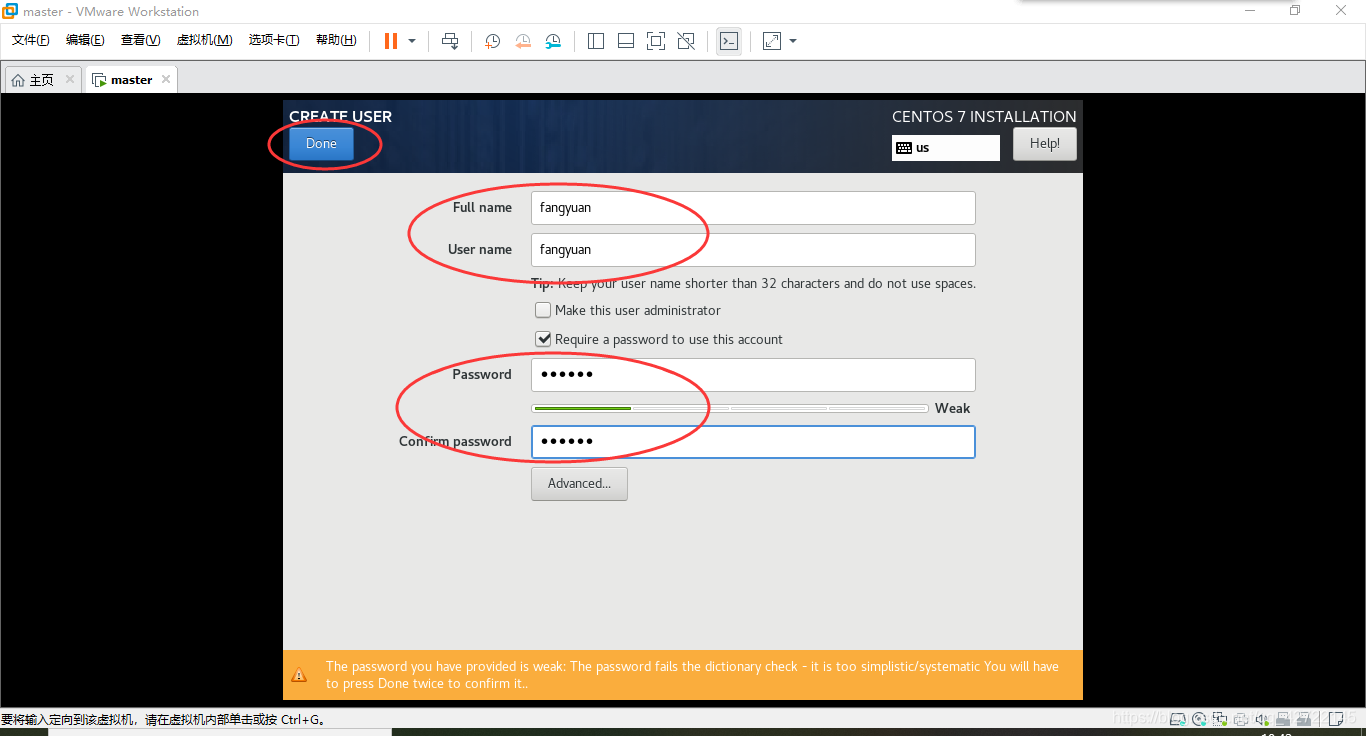The height and width of the screenshot is (736, 1366).
Task: Click the warning triangle icon in orange bar
Action: click(299, 676)
